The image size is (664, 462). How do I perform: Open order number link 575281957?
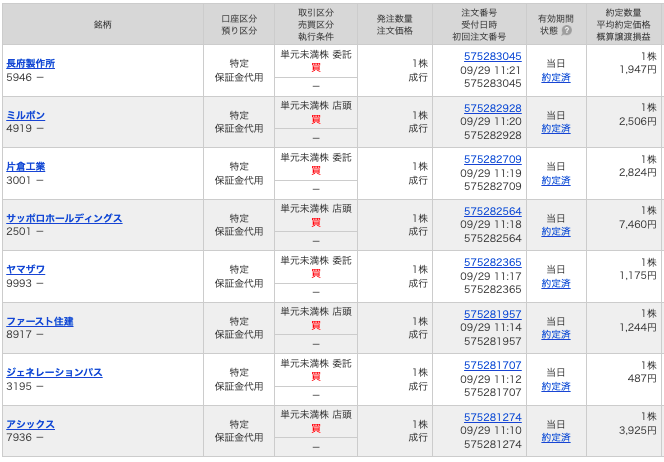click(x=493, y=314)
